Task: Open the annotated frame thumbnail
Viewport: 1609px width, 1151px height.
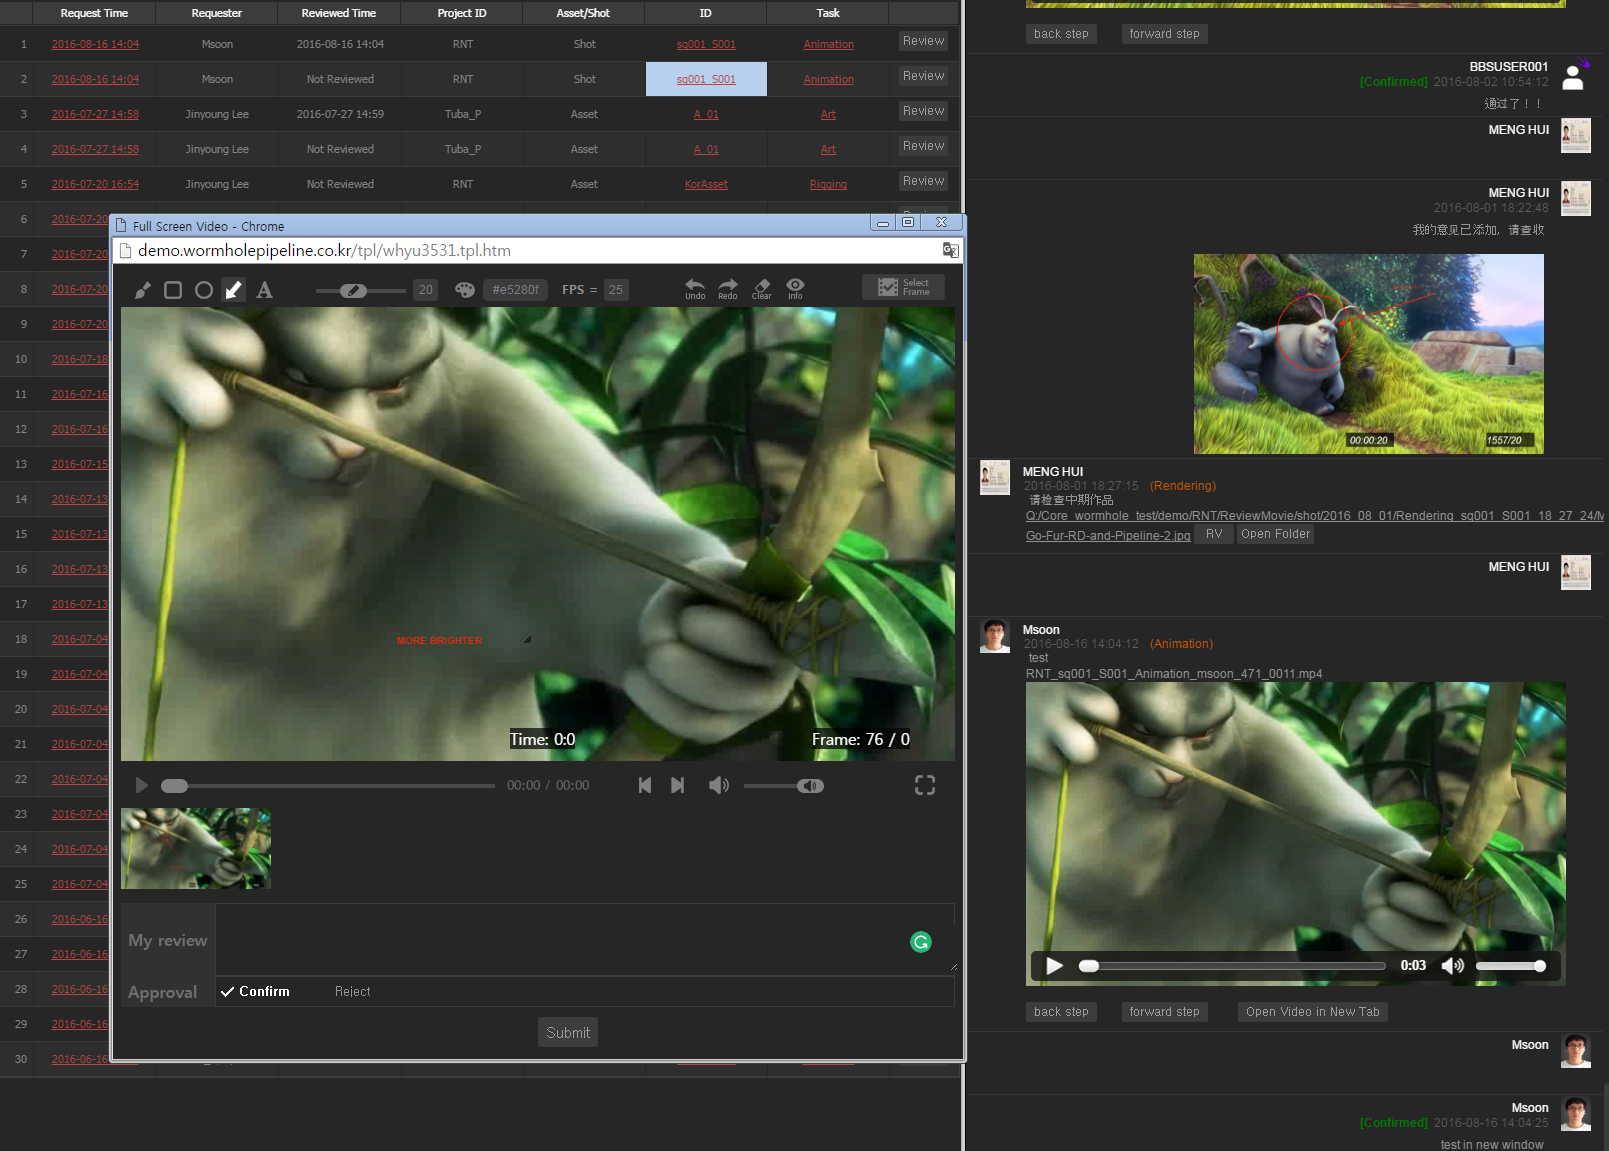Action: (x=196, y=849)
